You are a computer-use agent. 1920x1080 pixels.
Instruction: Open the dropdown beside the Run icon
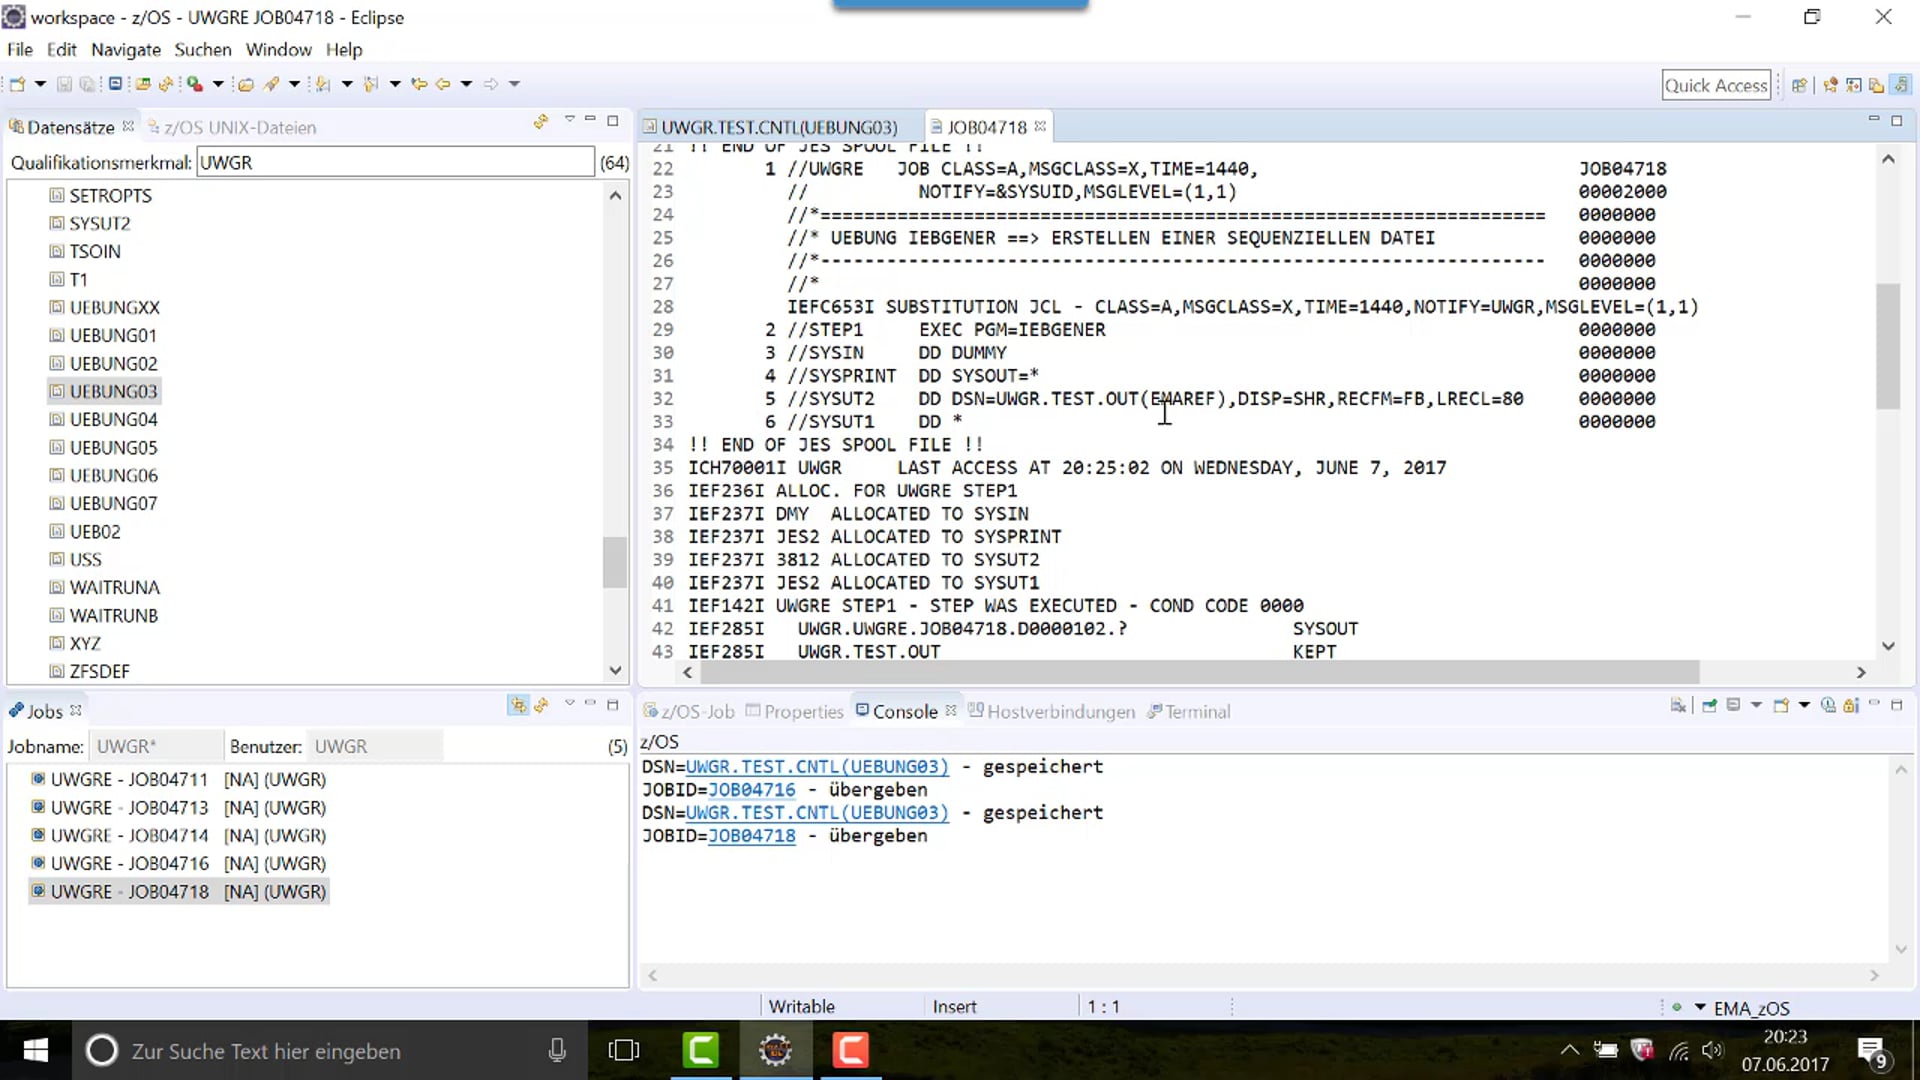[218, 84]
